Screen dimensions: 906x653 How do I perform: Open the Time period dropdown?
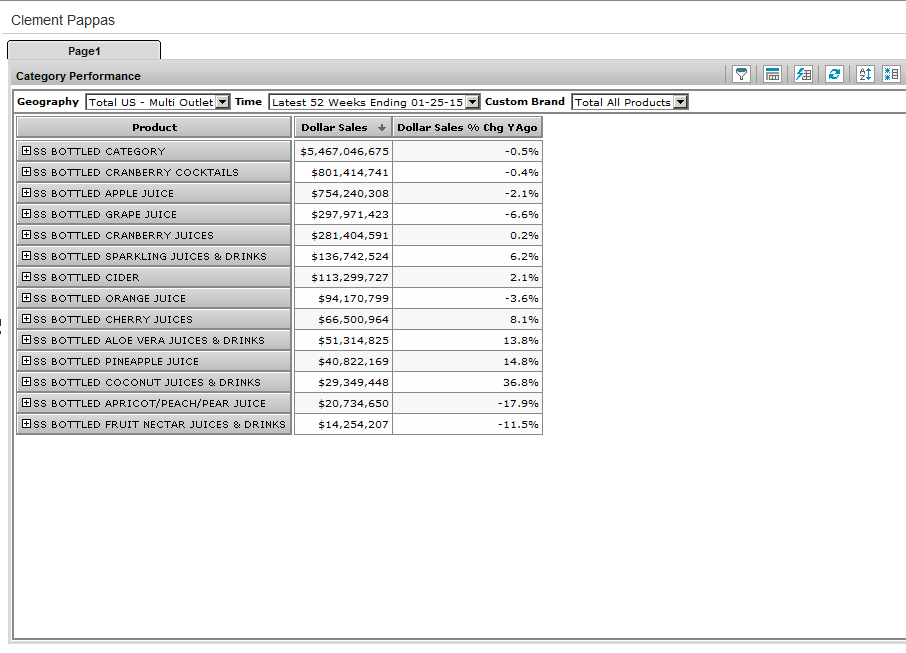(x=473, y=102)
